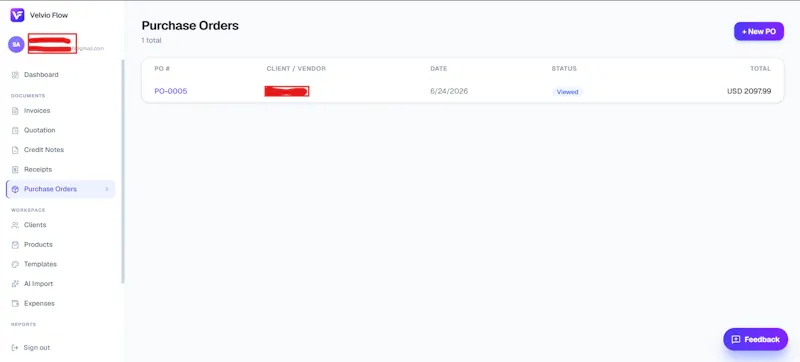Click the STATUS column header
The image size is (800, 362).
(x=564, y=69)
